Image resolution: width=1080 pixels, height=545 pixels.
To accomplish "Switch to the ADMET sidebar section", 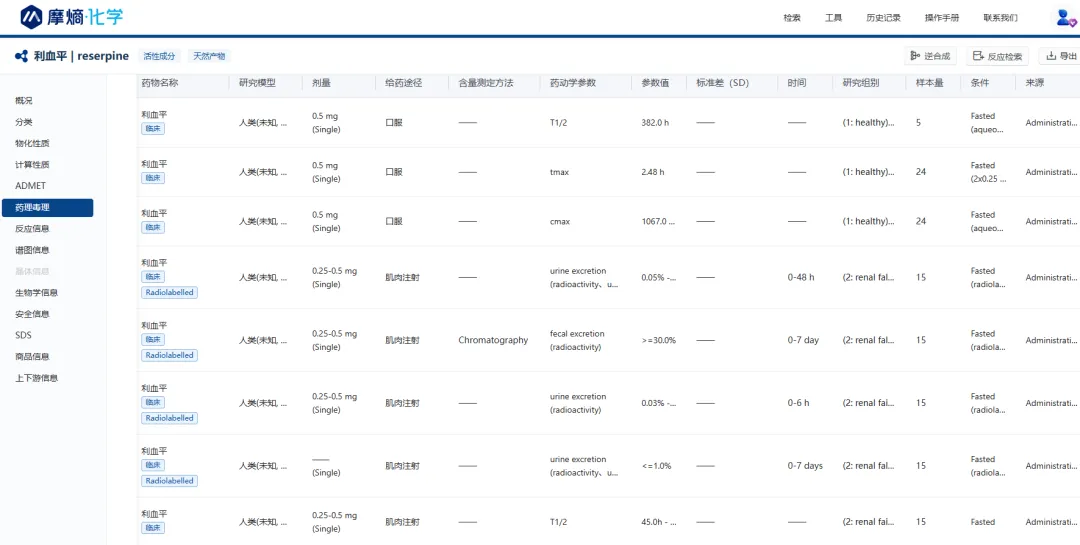I will point(30,186).
